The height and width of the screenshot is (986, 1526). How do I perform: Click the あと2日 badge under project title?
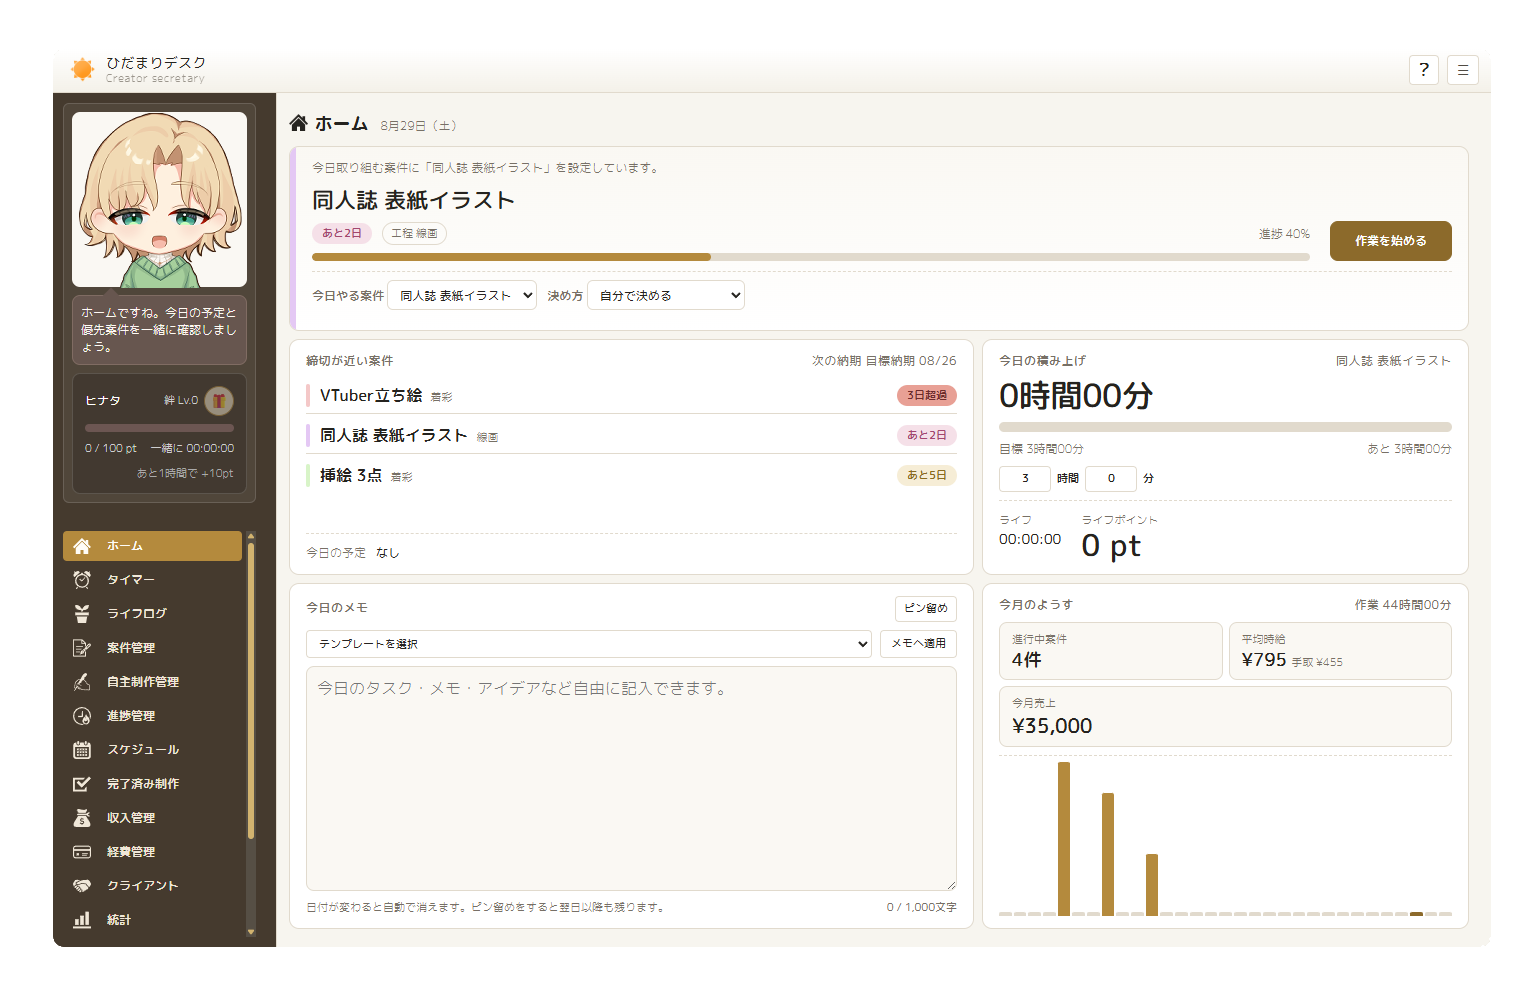pos(342,233)
